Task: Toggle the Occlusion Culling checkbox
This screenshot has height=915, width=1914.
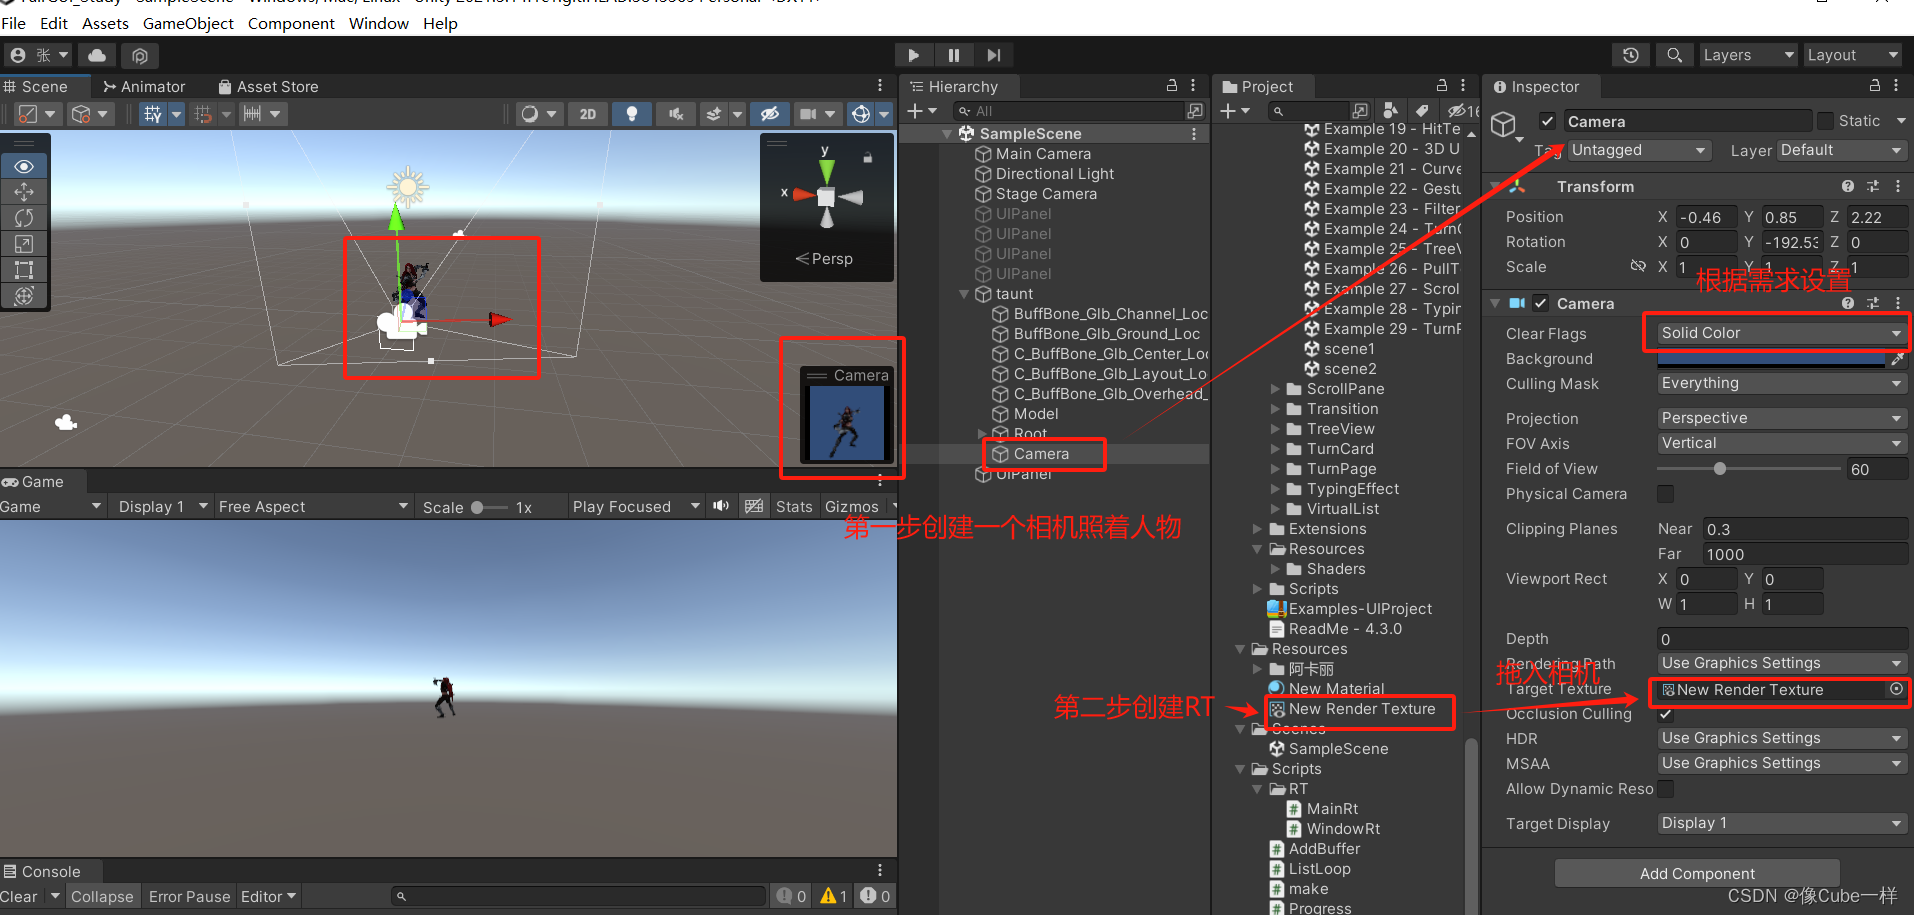Action: coord(1665,714)
